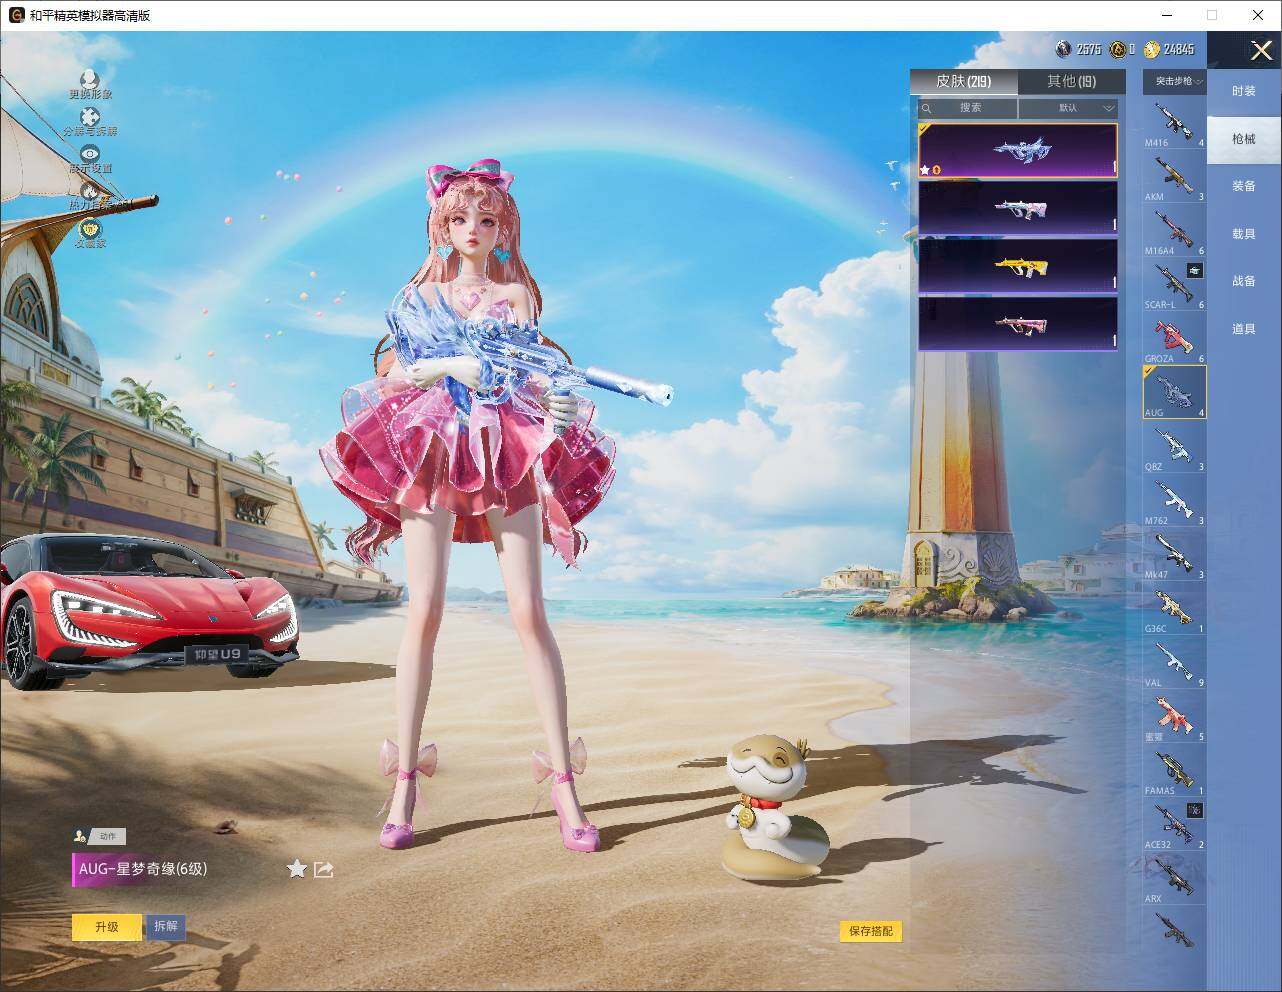Select the blue crystal AUG skin thumbnail
The width and height of the screenshot is (1282, 992).
[x=1018, y=151]
